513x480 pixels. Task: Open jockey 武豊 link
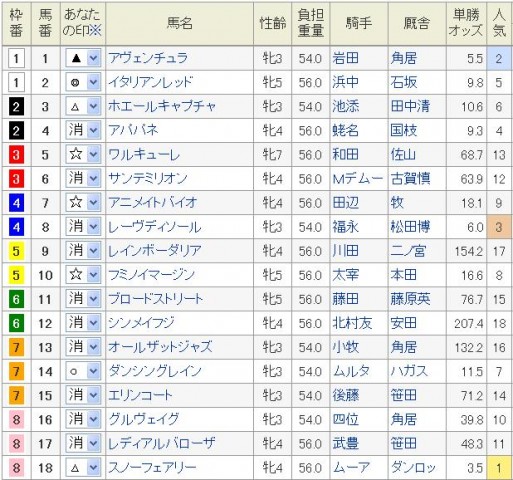pyautogui.click(x=346, y=443)
